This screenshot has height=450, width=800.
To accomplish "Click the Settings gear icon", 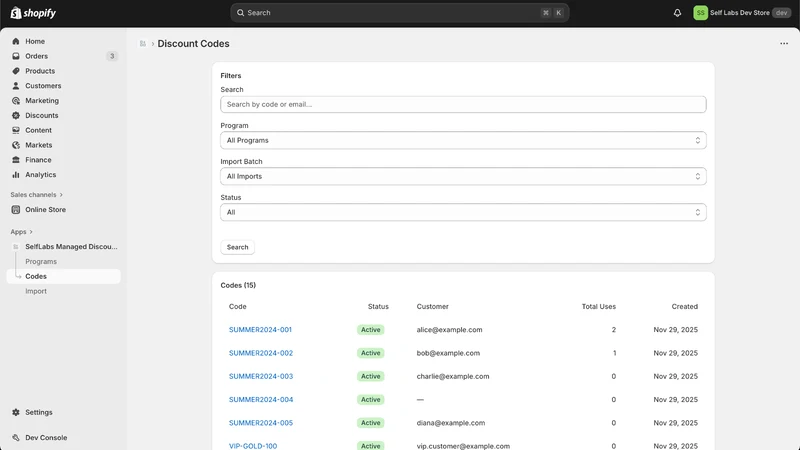I will [x=16, y=412].
